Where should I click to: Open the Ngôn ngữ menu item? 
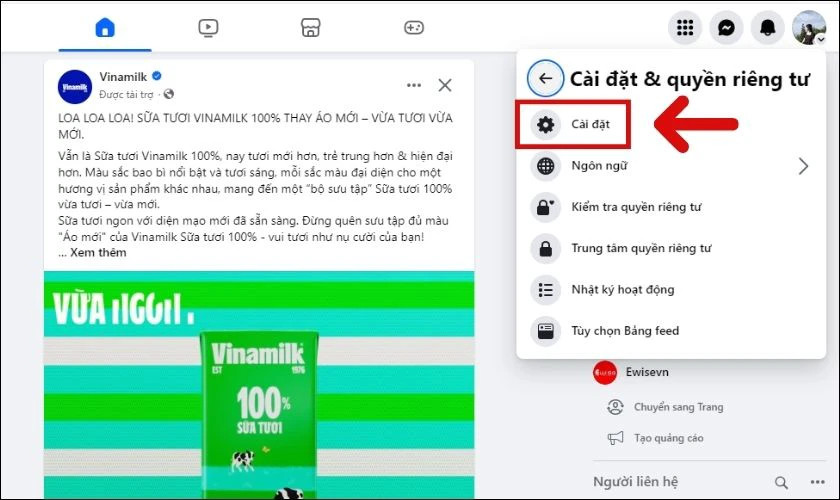670,166
